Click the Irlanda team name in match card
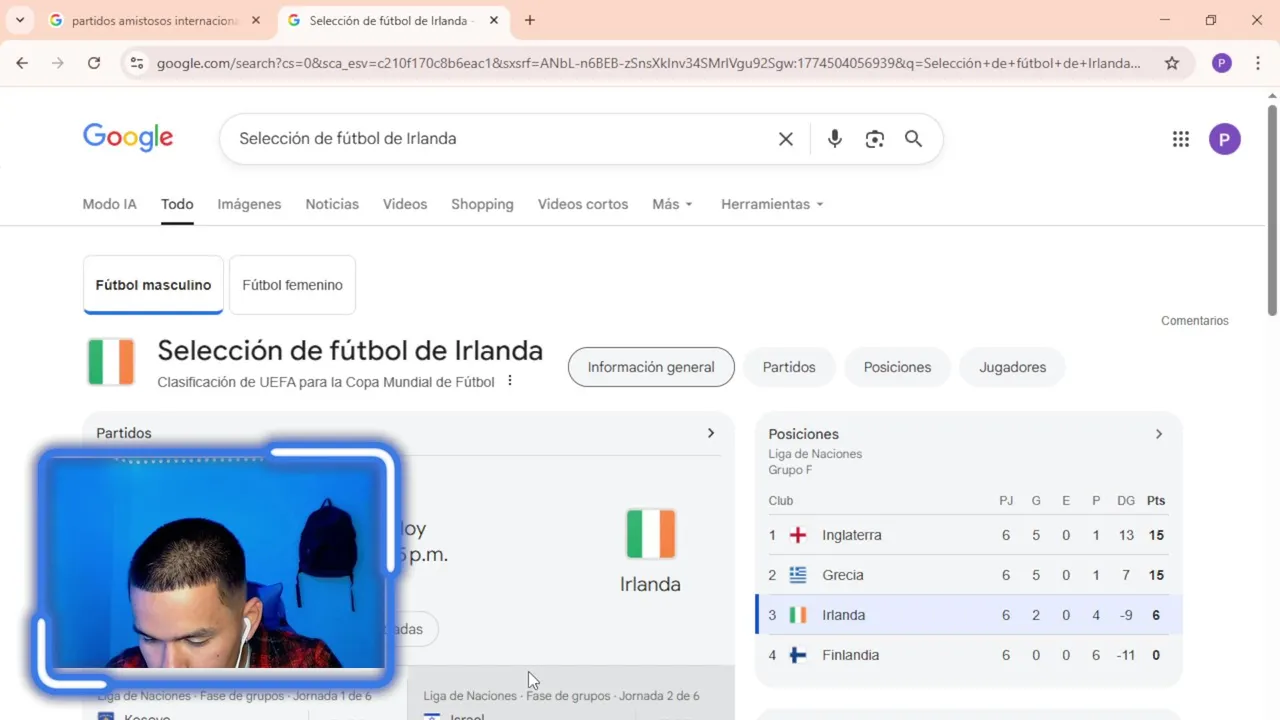Screen dimensions: 1280x720 650,584
